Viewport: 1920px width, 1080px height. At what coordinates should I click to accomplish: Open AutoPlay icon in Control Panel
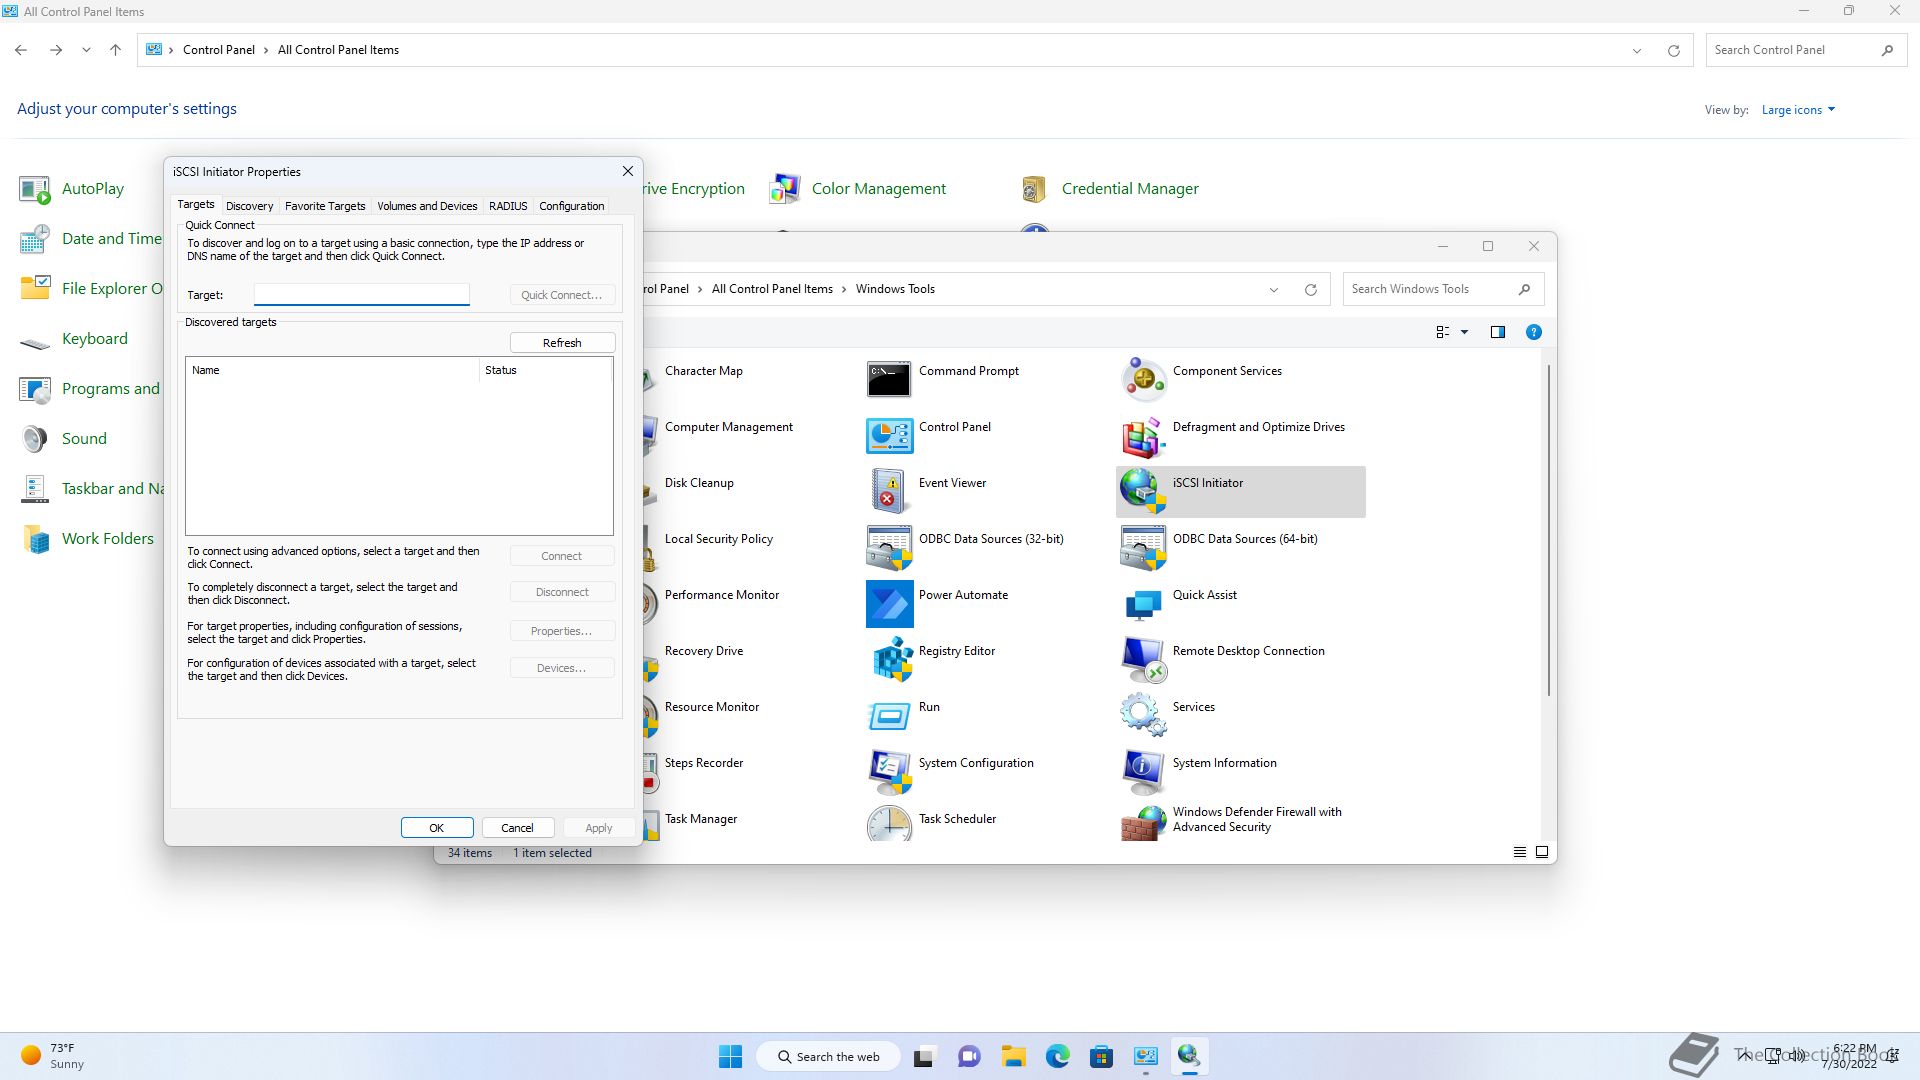click(x=35, y=189)
